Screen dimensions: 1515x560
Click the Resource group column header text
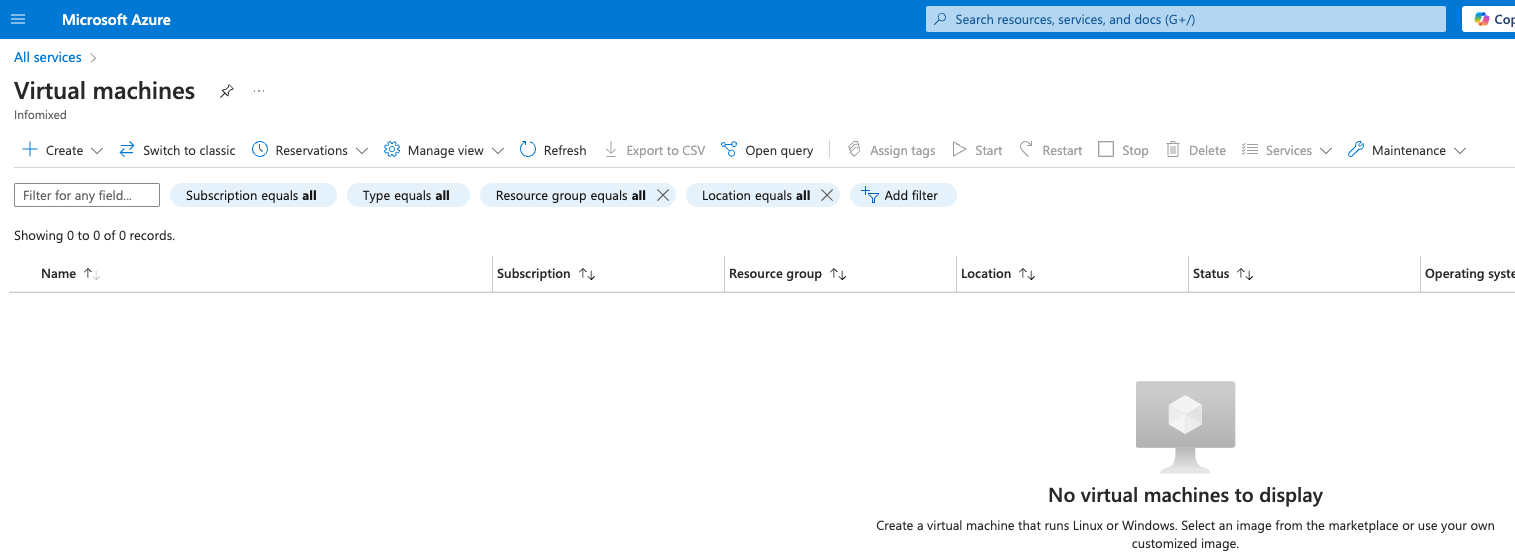(x=775, y=273)
